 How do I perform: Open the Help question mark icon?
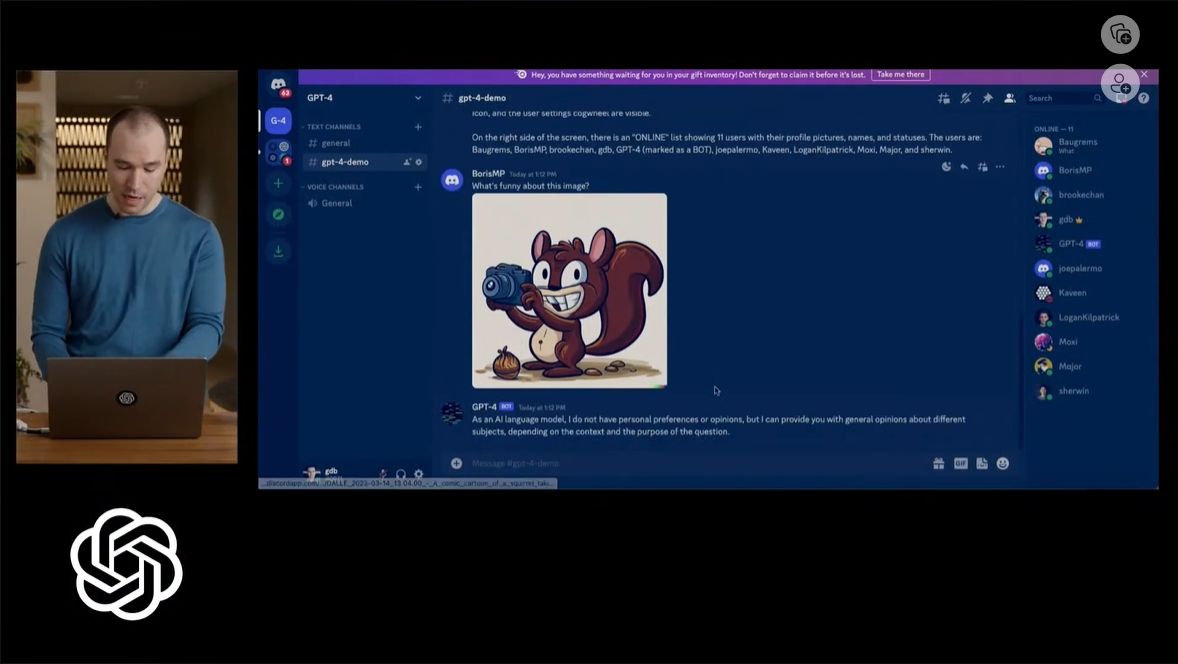[1143, 98]
